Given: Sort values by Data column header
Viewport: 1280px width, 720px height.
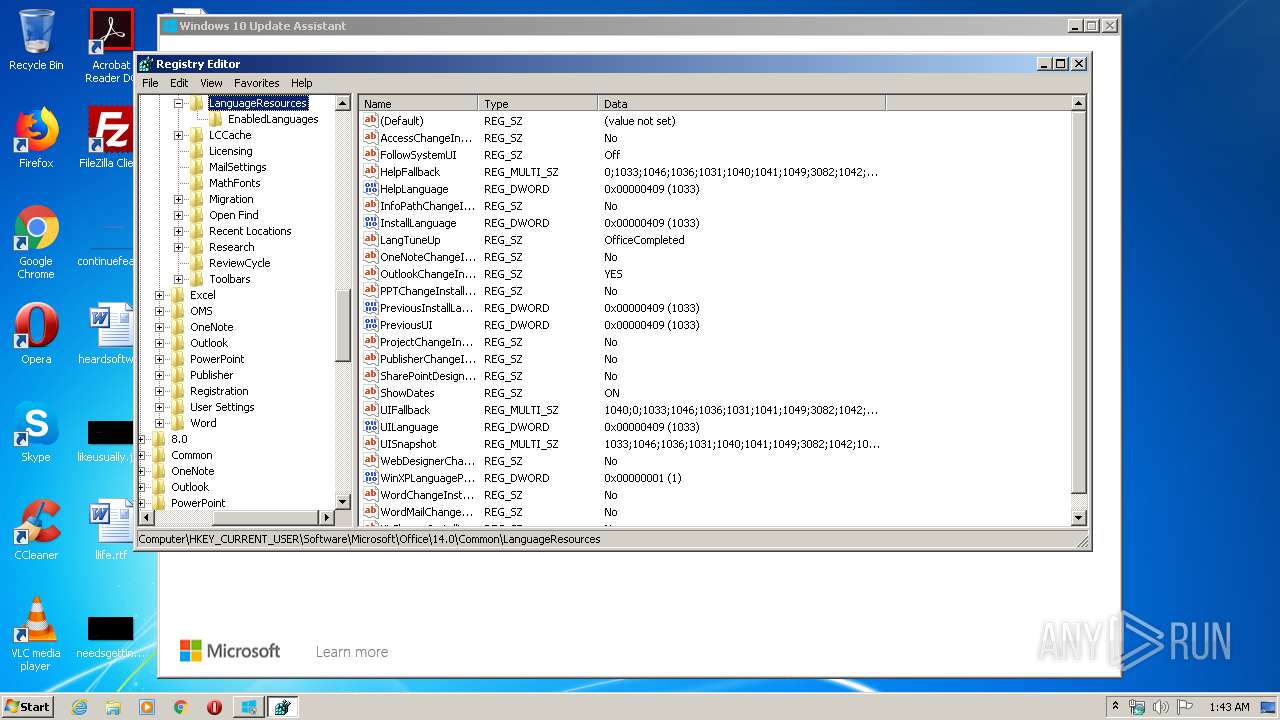Looking at the screenshot, I should pyautogui.click(x=741, y=104).
